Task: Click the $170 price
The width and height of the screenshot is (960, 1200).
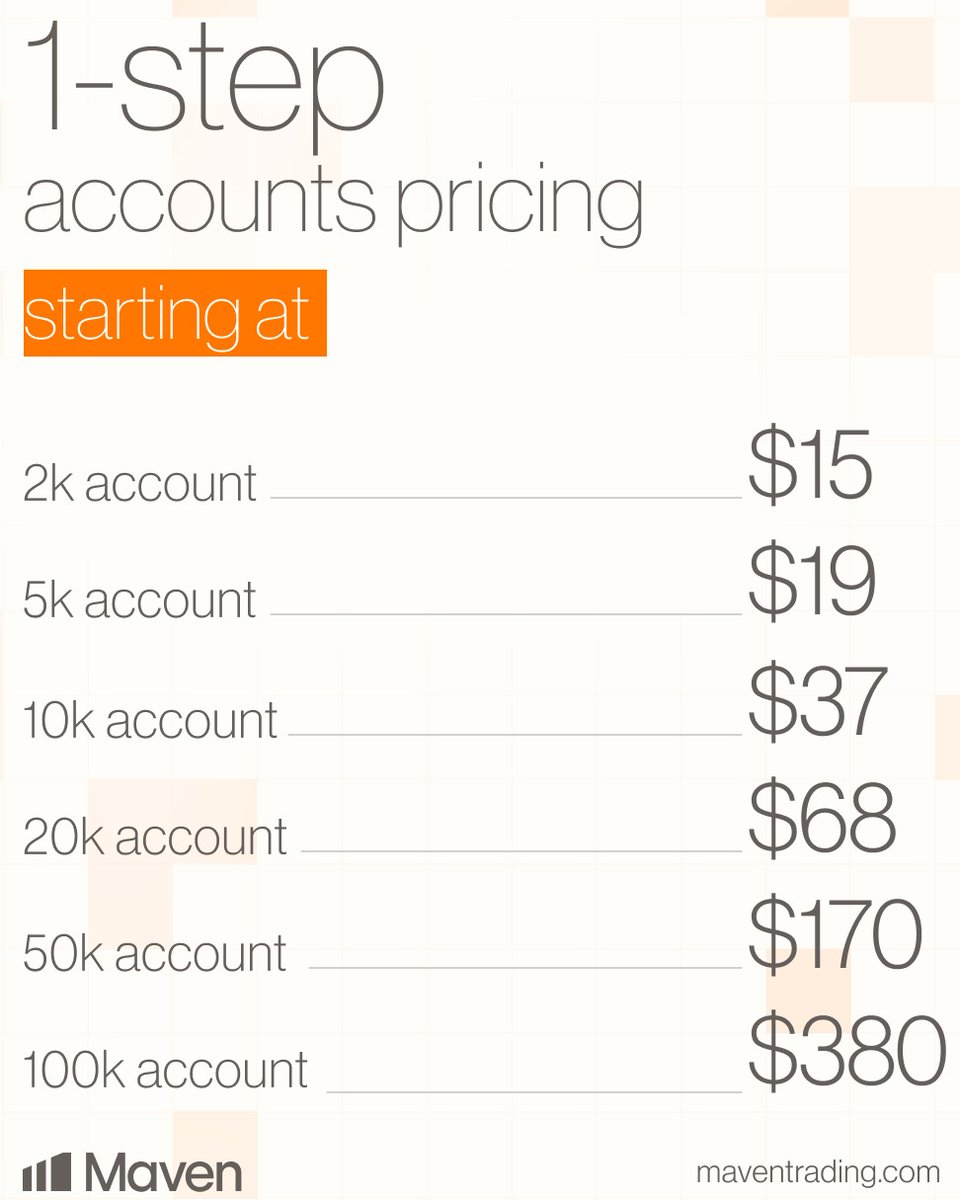Action: click(834, 936)
